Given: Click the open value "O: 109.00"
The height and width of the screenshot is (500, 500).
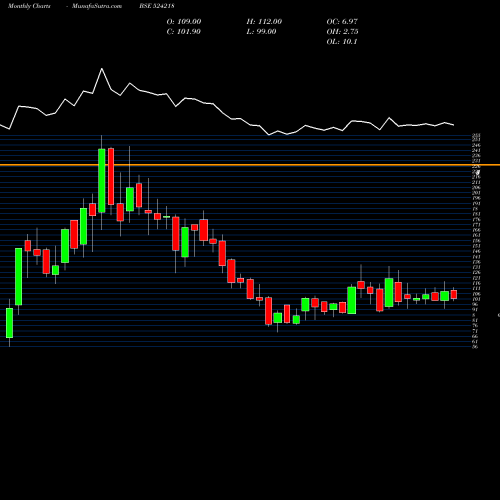Looking at the screenshot, I should pyautogui.click(x=184, y=21).
